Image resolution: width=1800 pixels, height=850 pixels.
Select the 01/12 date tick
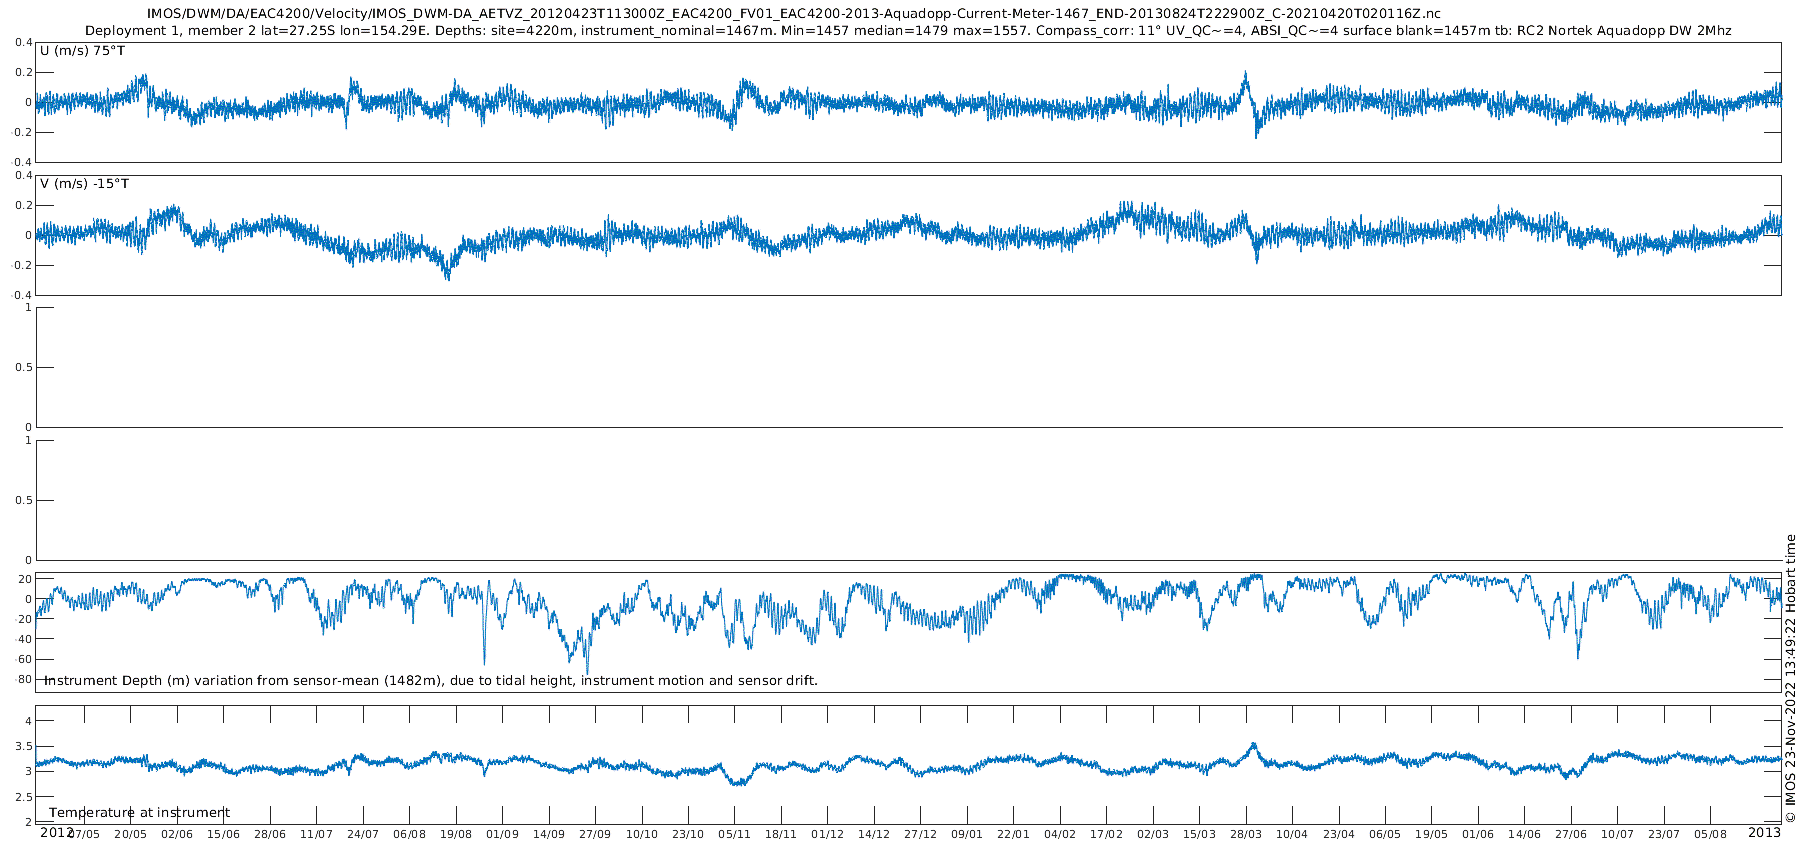[x=828, y=834]
